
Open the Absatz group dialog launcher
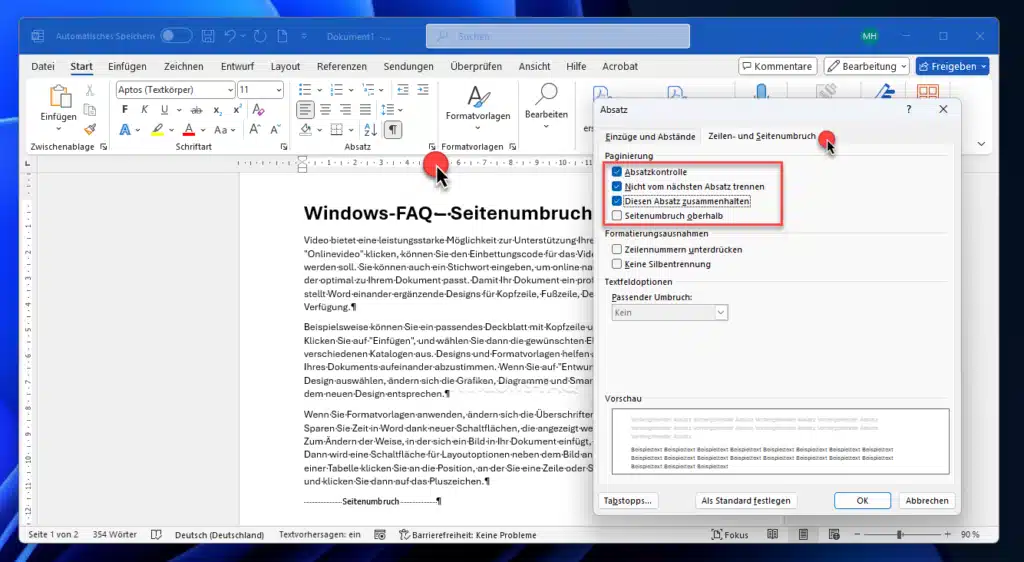[x=432, y=147]
